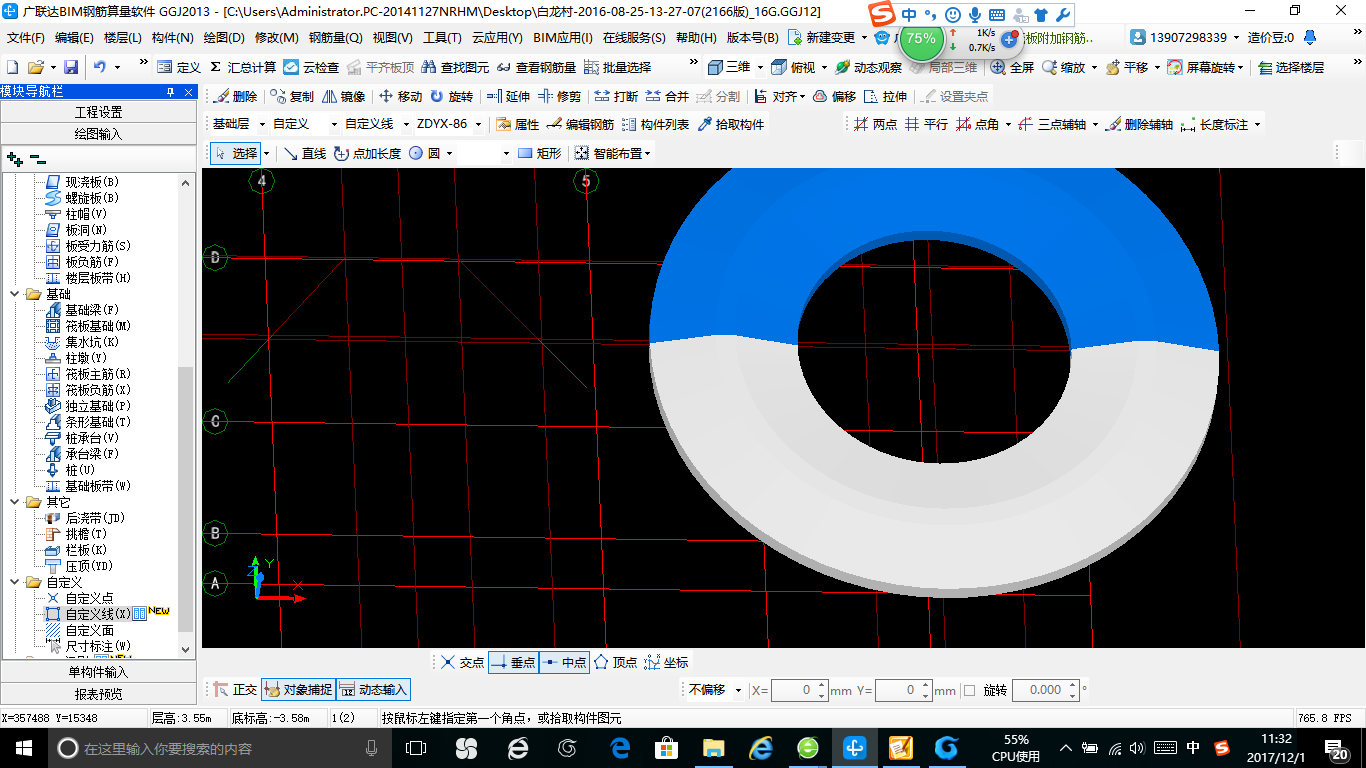This screenshot has height=768, width=1366.
Task: Collapse the 其它 tree folder
Action: point(15,502)
